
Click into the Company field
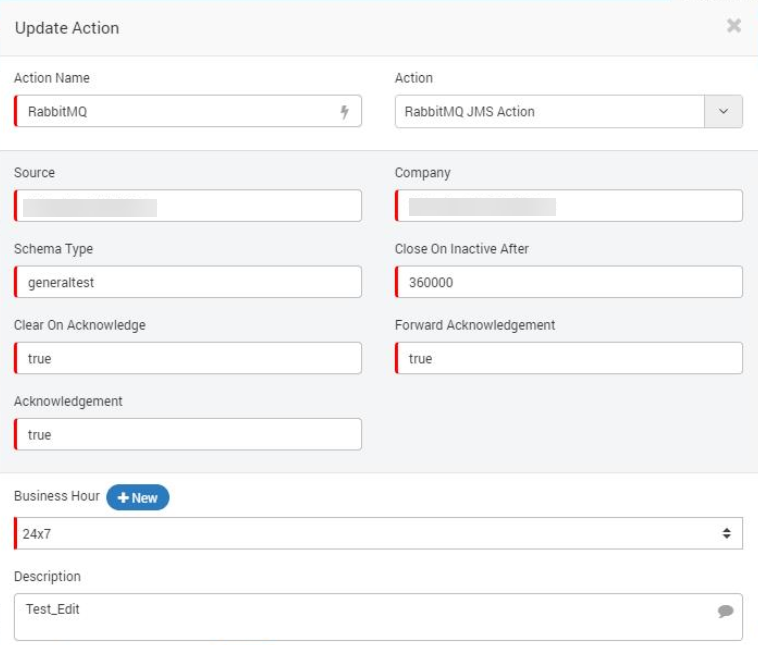pyautogui.click(x=568, y=205)
